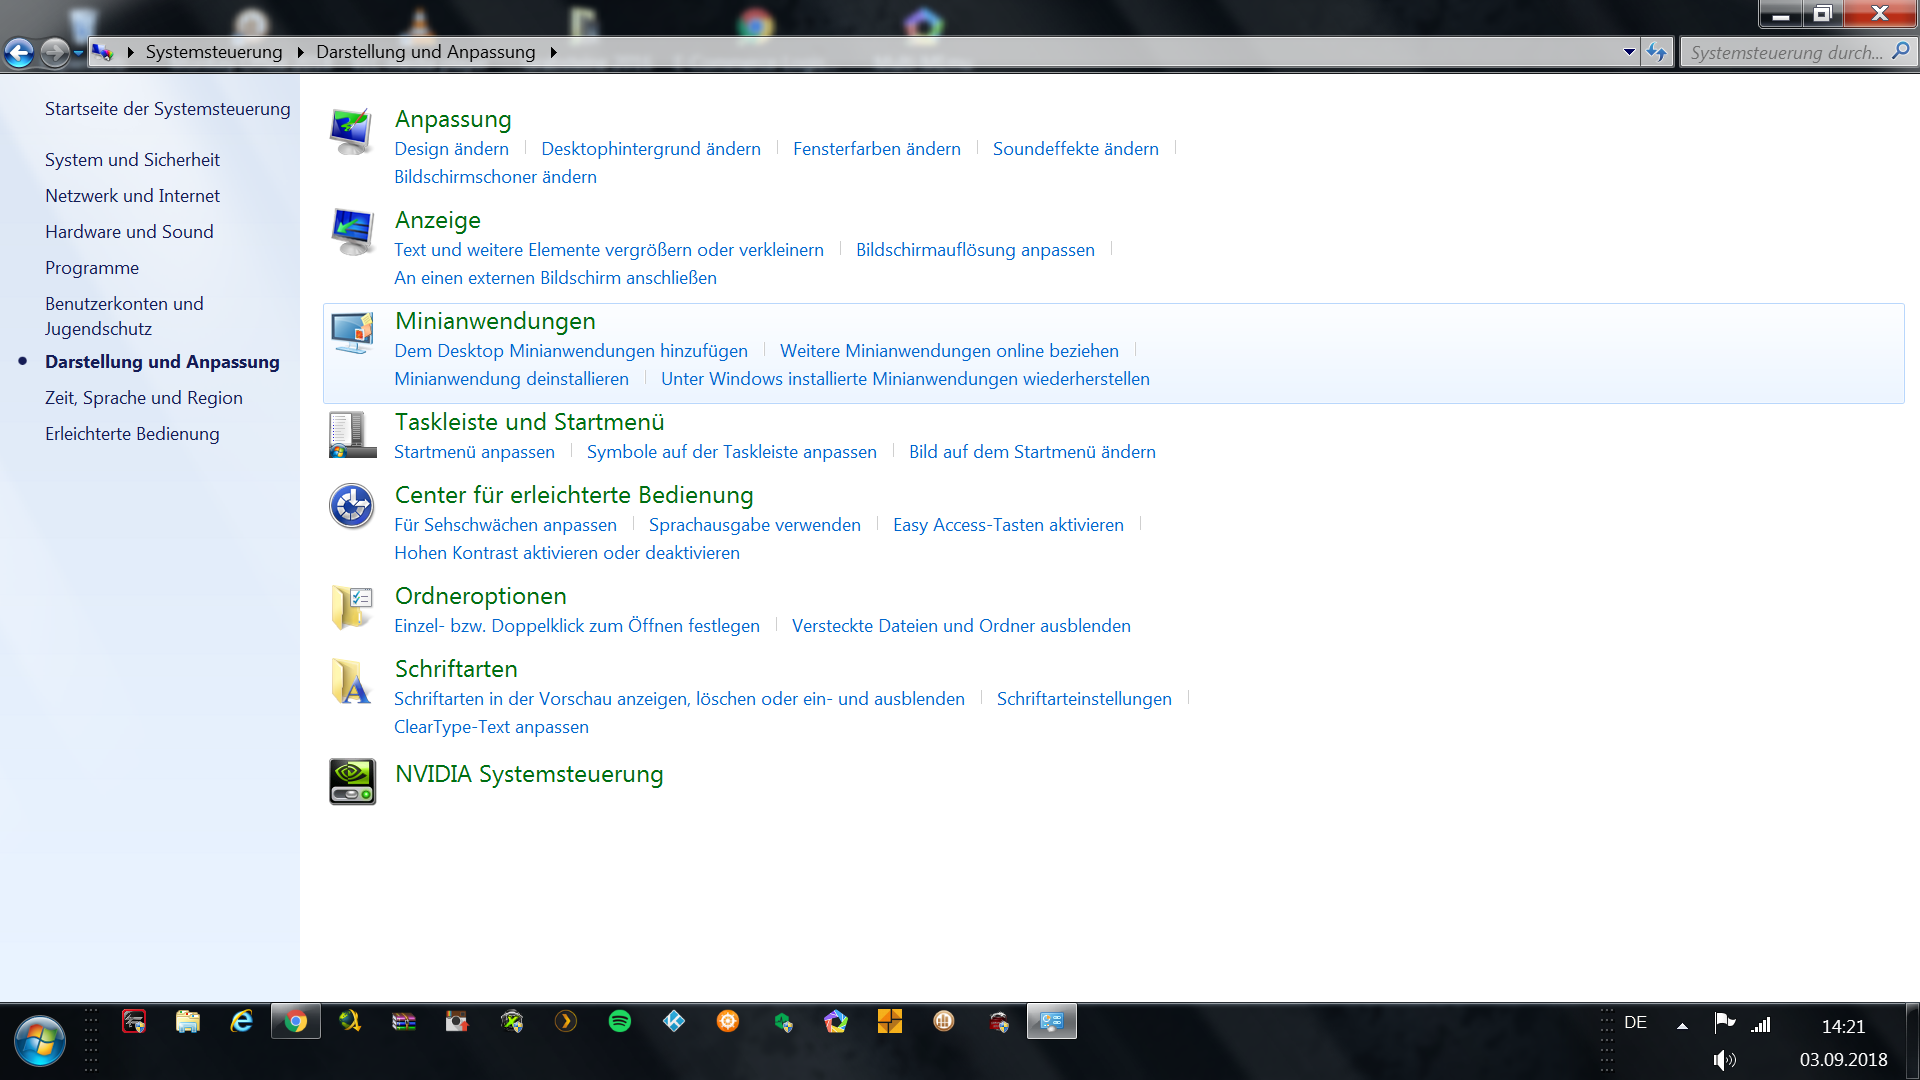
Task: Open the address bar history dropdown
Action: tap(1629, 52)
